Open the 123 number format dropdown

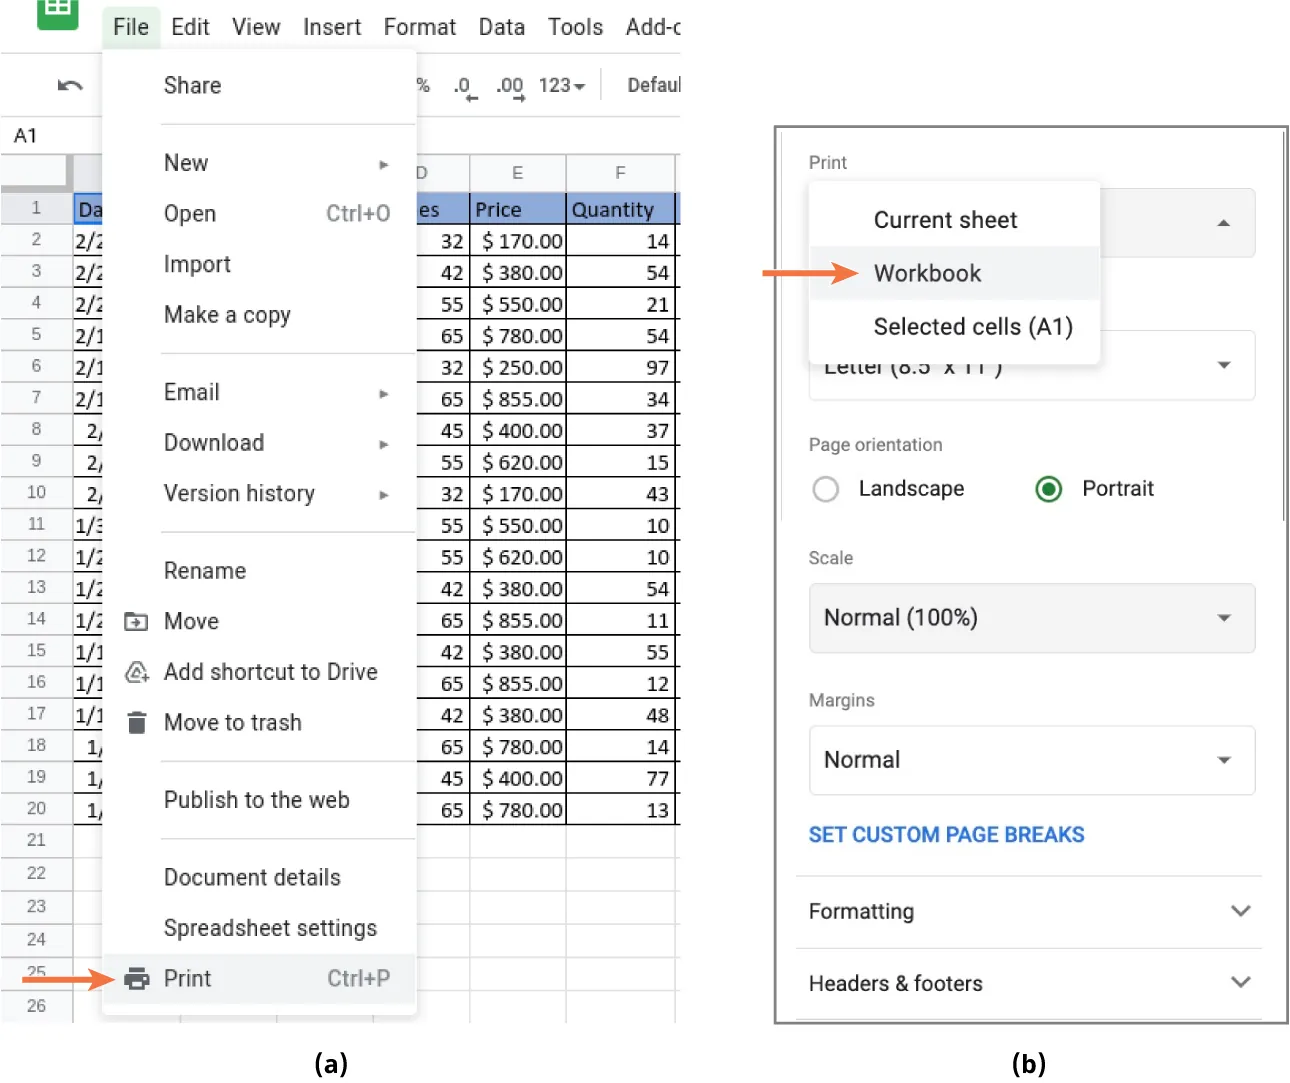561,86
